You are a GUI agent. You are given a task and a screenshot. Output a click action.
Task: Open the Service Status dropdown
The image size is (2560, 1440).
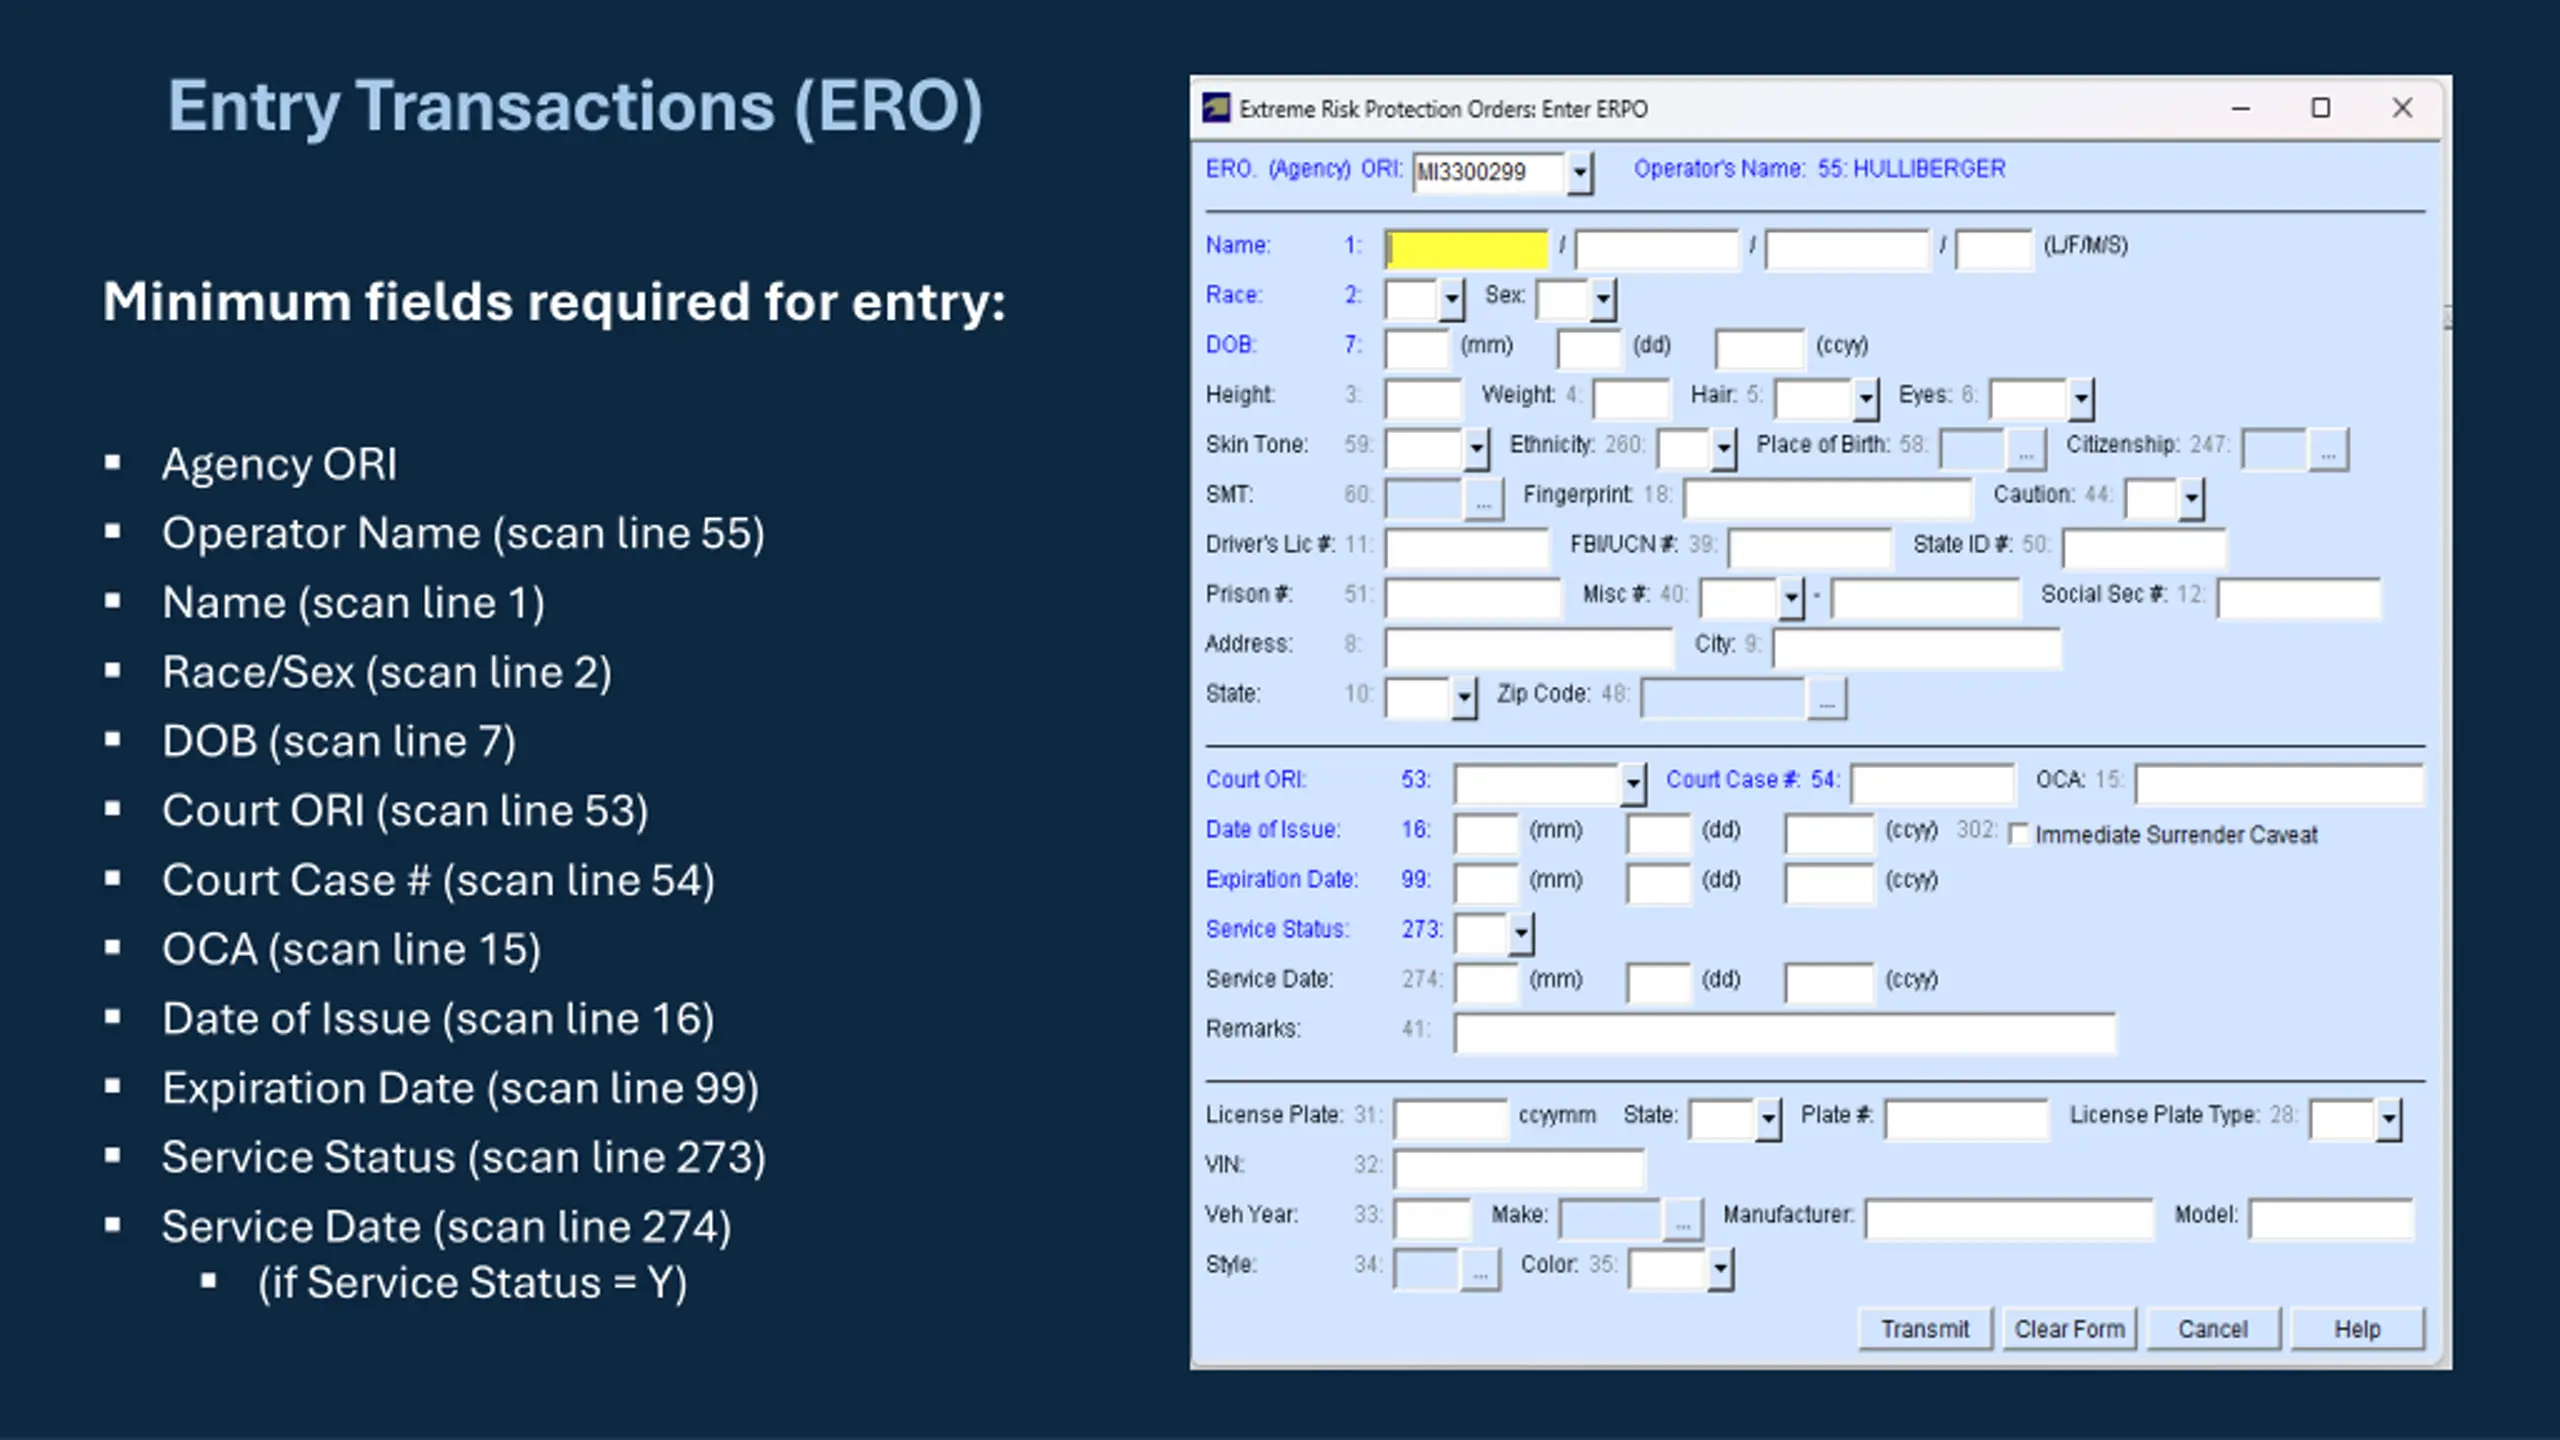[1520, 934]
